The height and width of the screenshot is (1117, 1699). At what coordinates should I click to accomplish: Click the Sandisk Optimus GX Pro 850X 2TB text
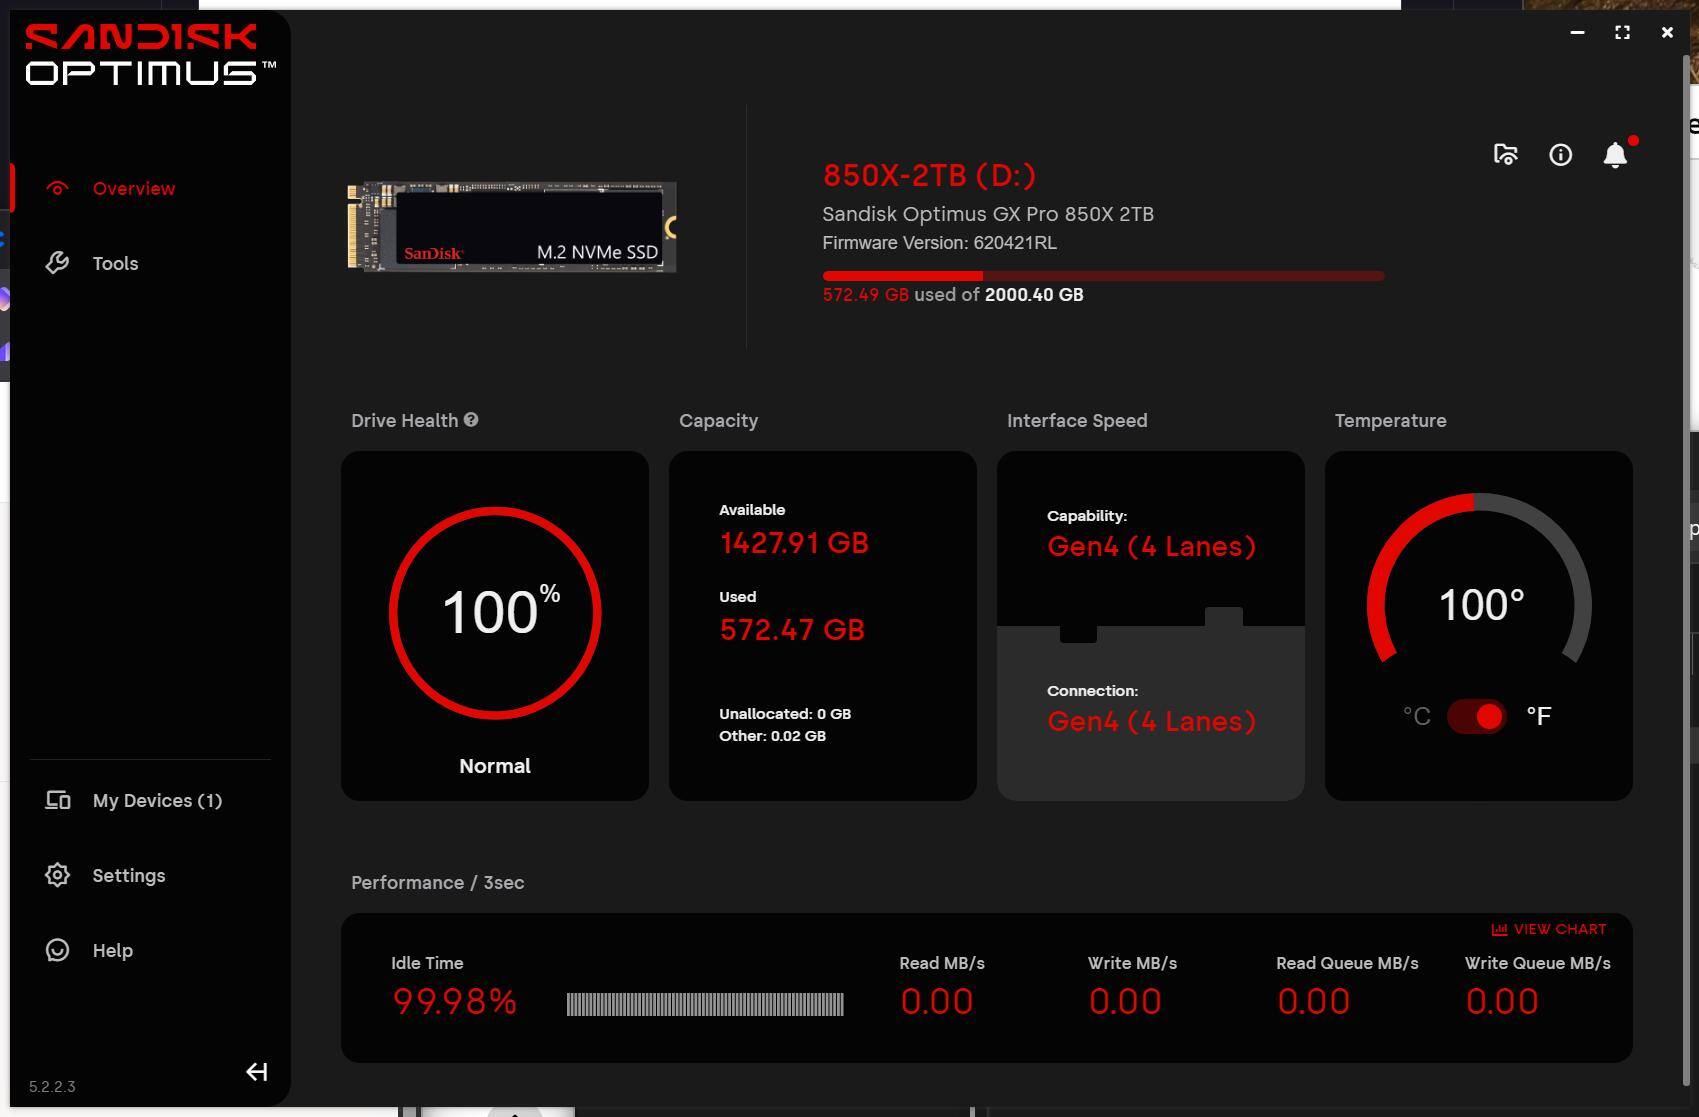pos(988,214)
